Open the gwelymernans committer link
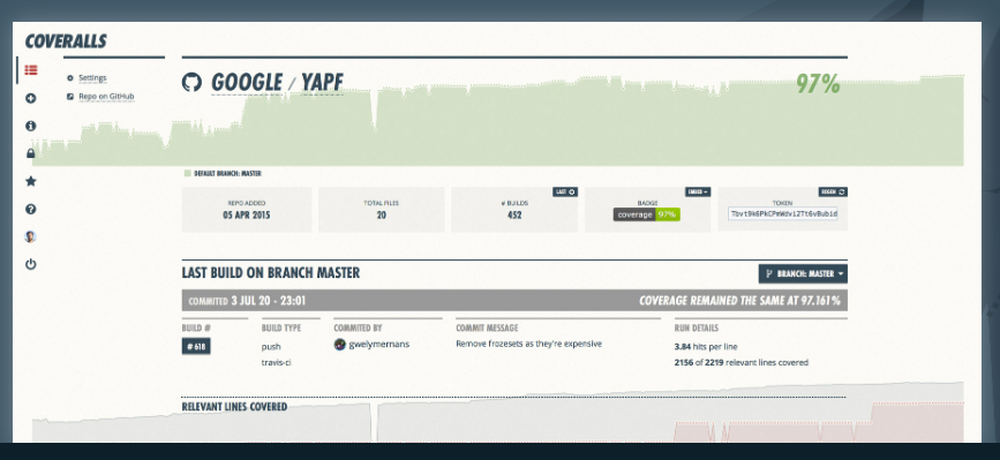Screen dimensions: 1000x460 [379, 345]
